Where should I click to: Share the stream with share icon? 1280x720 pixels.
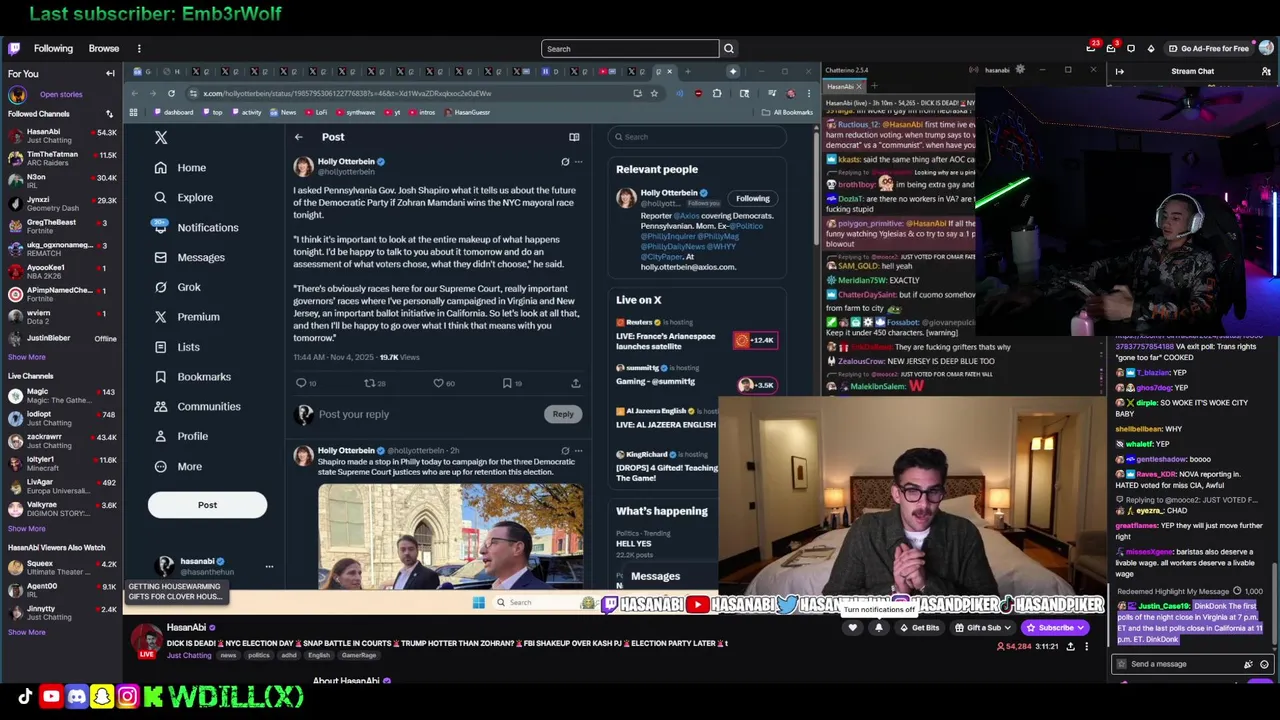click(x=1070, y=647)
